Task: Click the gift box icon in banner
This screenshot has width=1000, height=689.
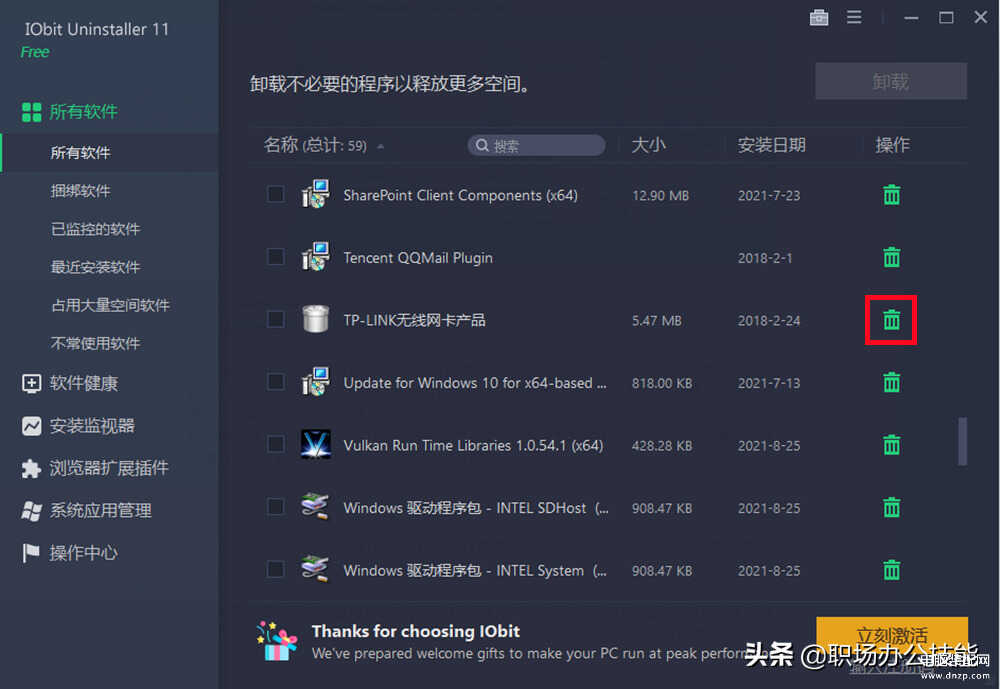Action: click(277, 641)
